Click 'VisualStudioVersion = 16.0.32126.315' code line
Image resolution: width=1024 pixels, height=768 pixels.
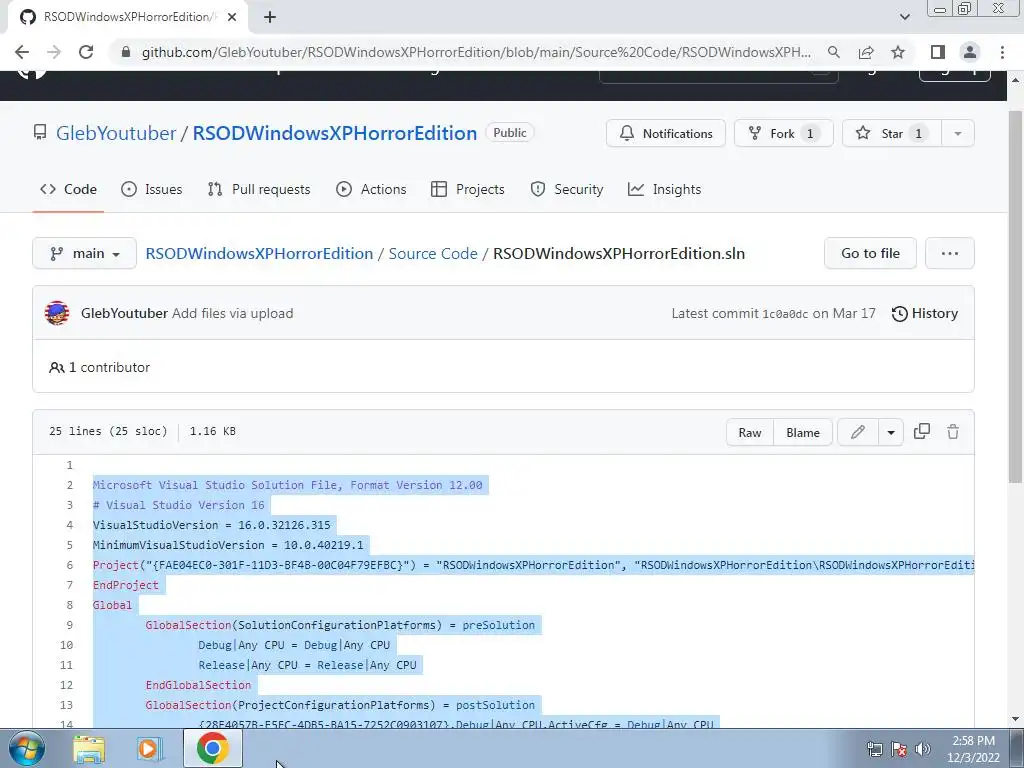click(212, 525)
